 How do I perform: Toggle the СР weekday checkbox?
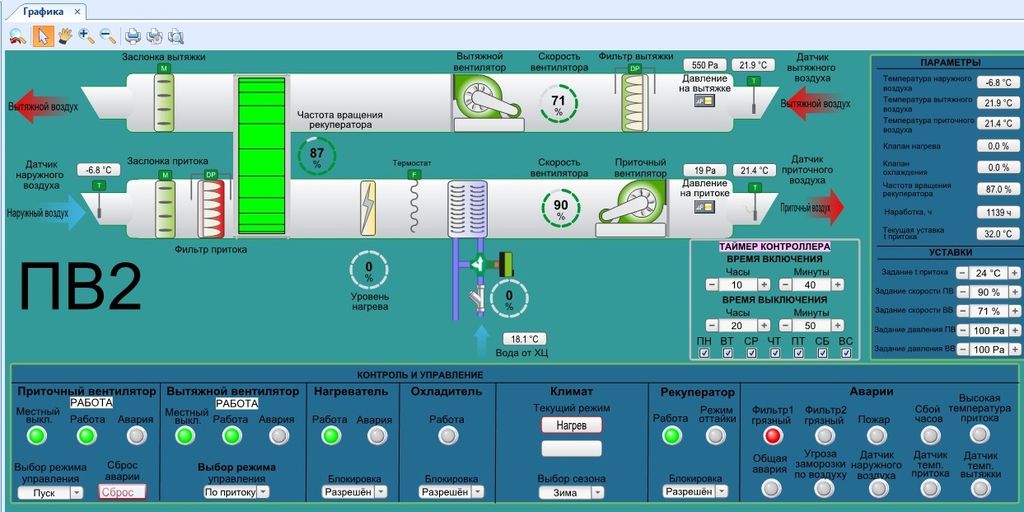tap(751, 354)
